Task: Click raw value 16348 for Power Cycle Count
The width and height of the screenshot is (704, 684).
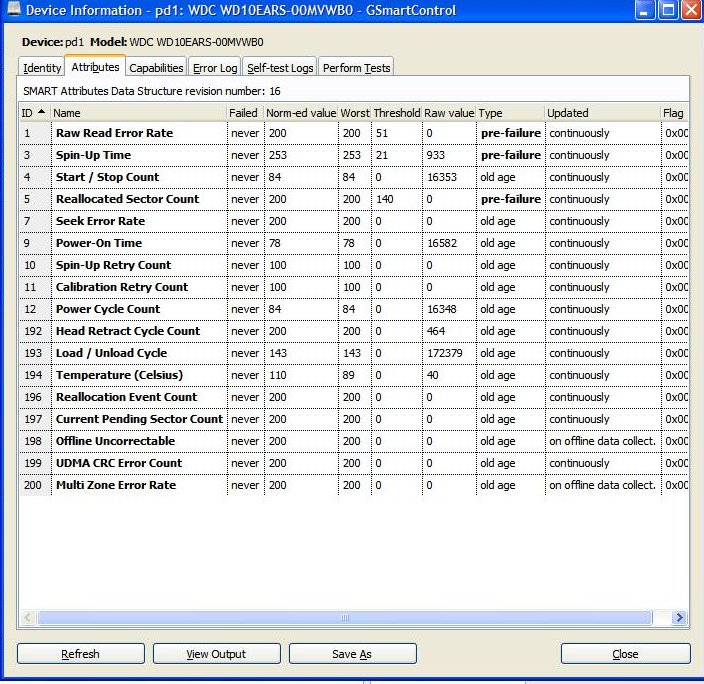Action: click(442, 309)
